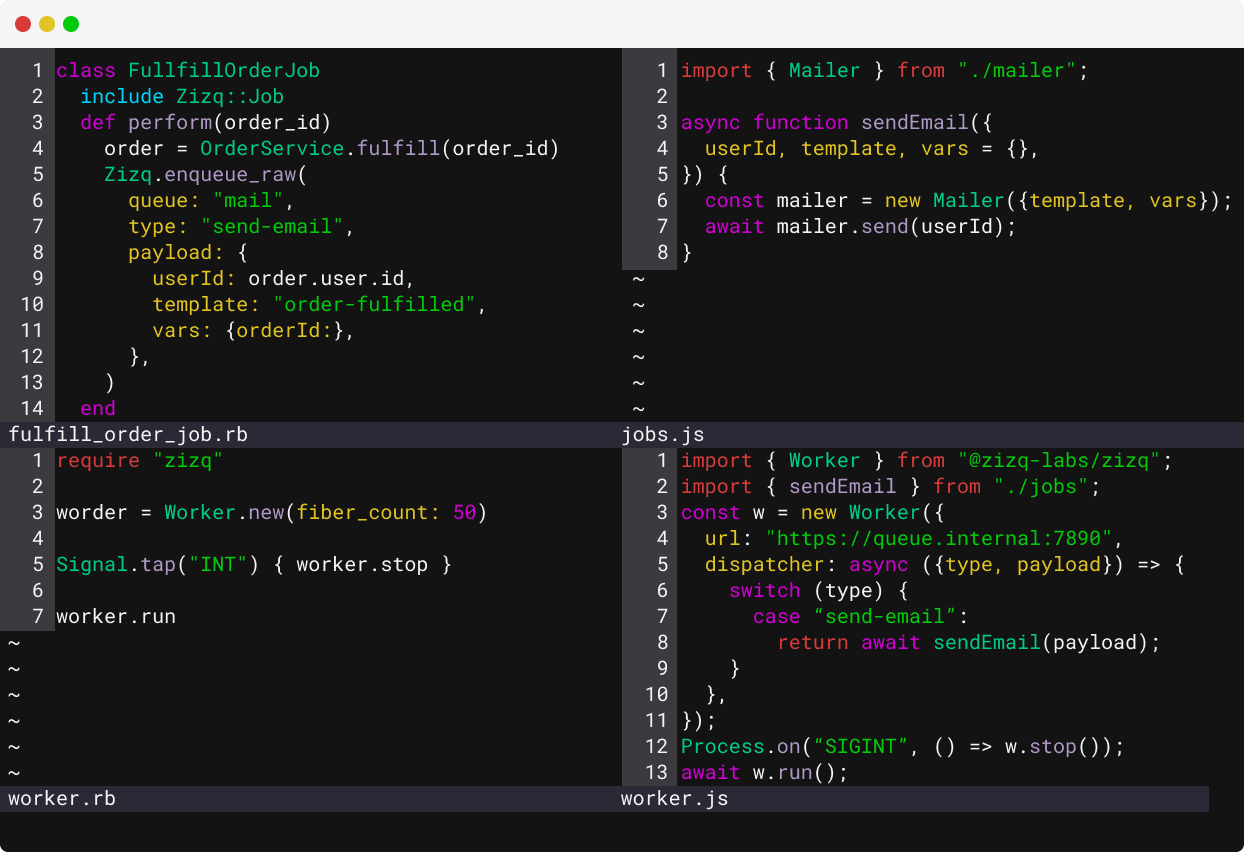Click the yellow minimize window button

(x=47, y=24)
